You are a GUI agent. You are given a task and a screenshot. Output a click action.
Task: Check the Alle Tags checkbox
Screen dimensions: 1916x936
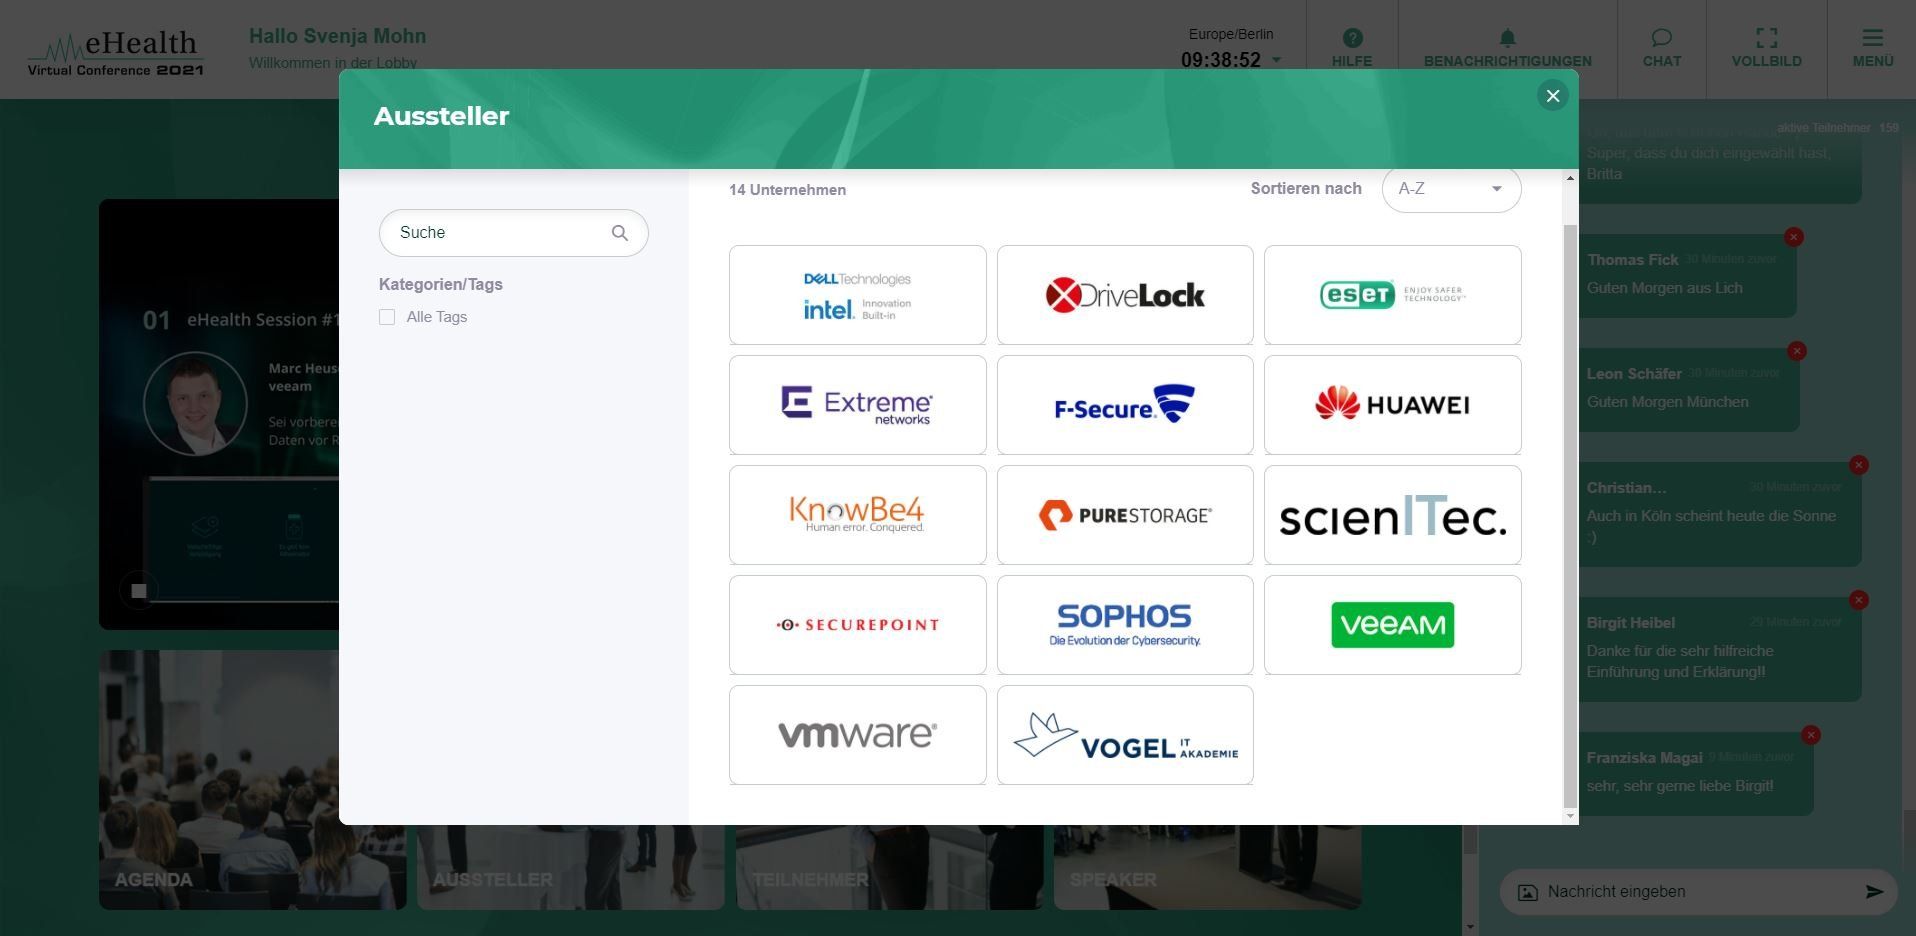click(x=387, y=317)
